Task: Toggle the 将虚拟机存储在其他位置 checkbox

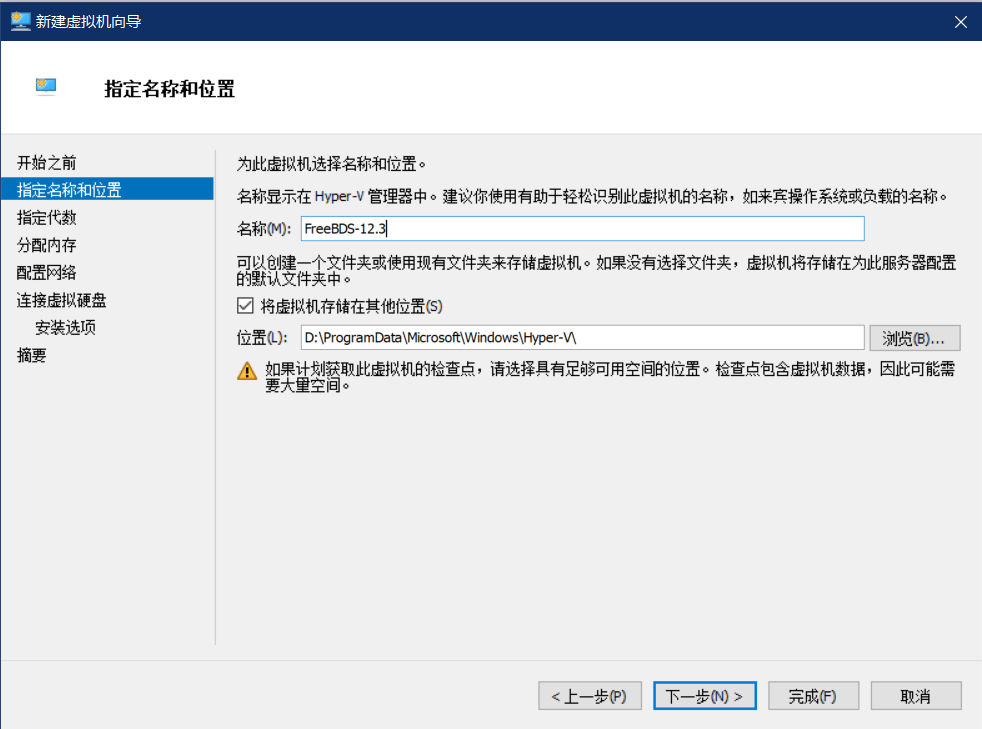Action: pos(245,306)
